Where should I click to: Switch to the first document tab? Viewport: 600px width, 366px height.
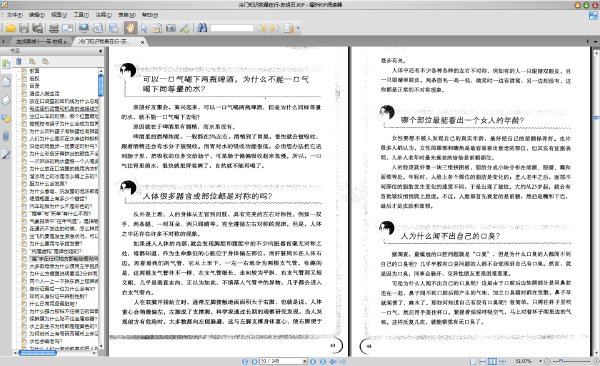coord(41,41)
